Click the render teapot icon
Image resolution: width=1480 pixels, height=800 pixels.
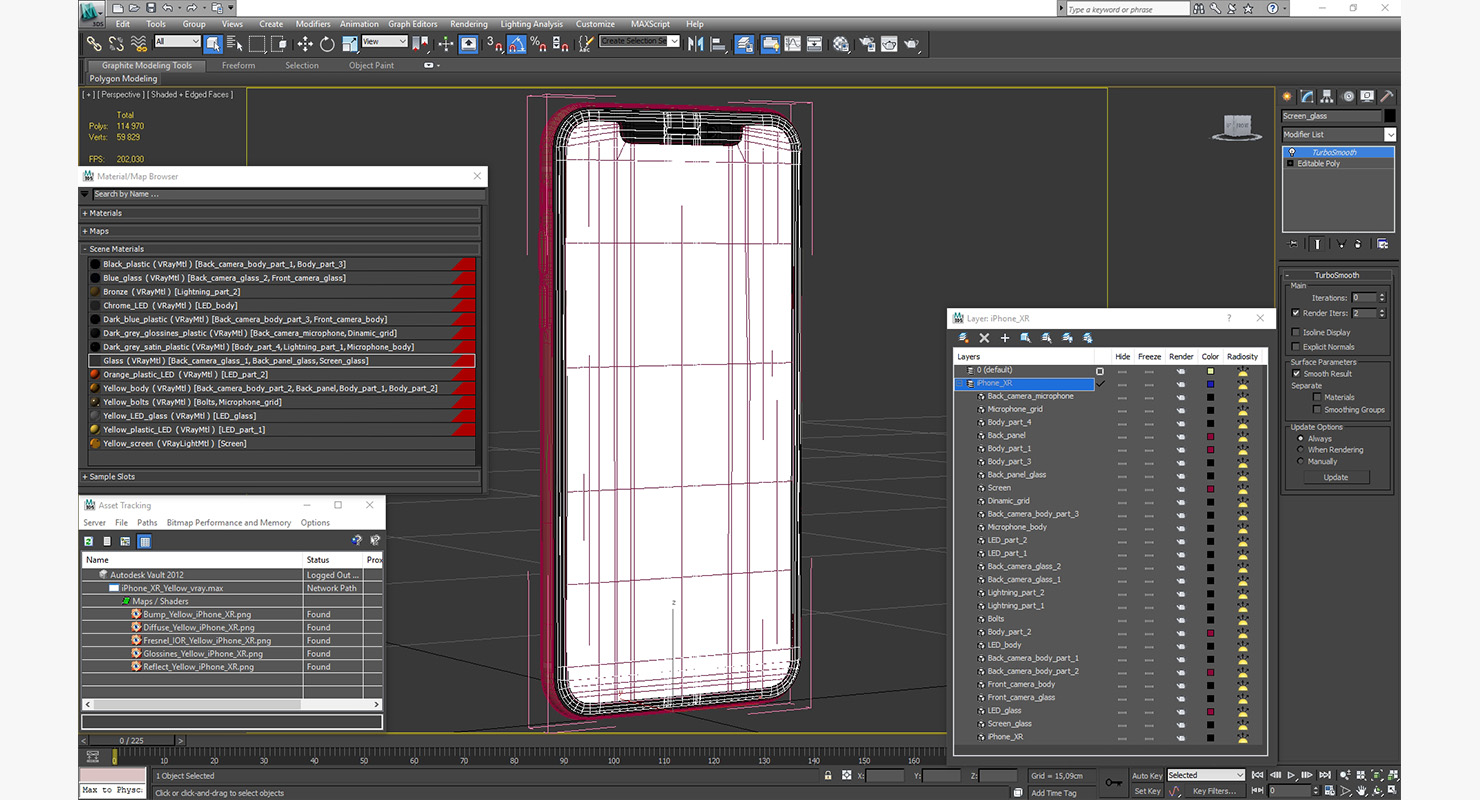point(911,44)
